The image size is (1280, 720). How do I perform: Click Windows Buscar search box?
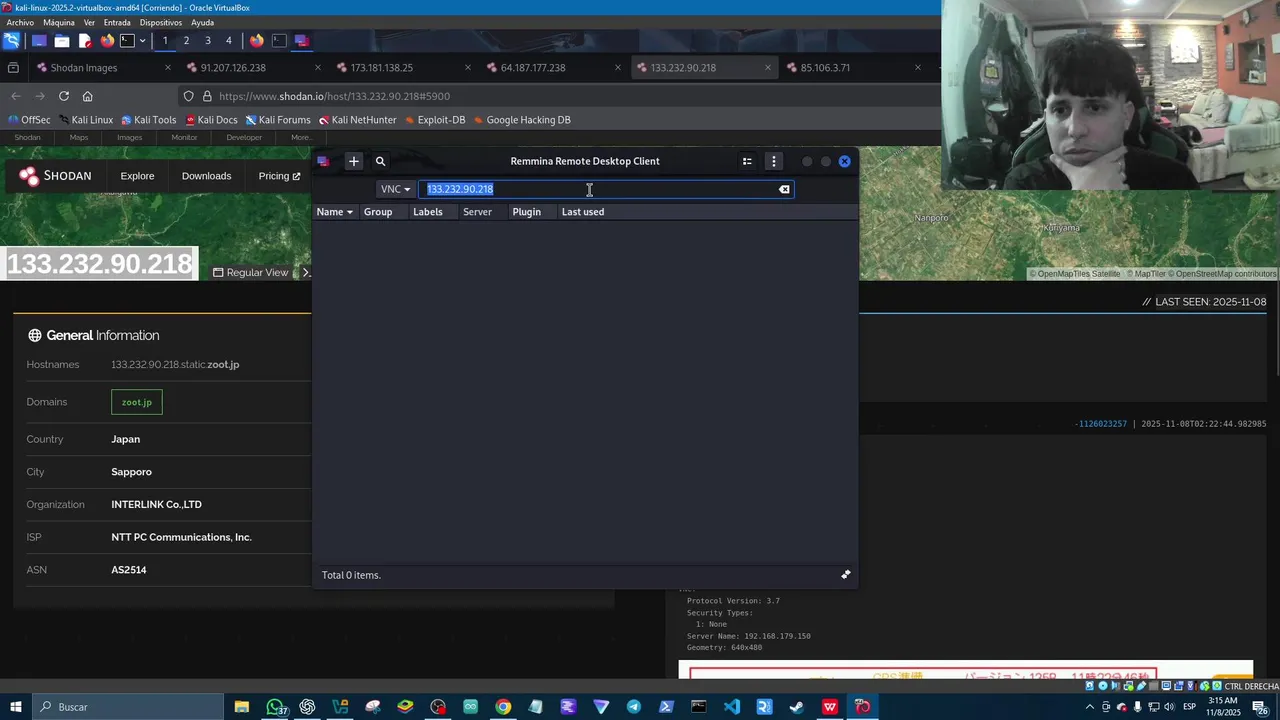127,707
